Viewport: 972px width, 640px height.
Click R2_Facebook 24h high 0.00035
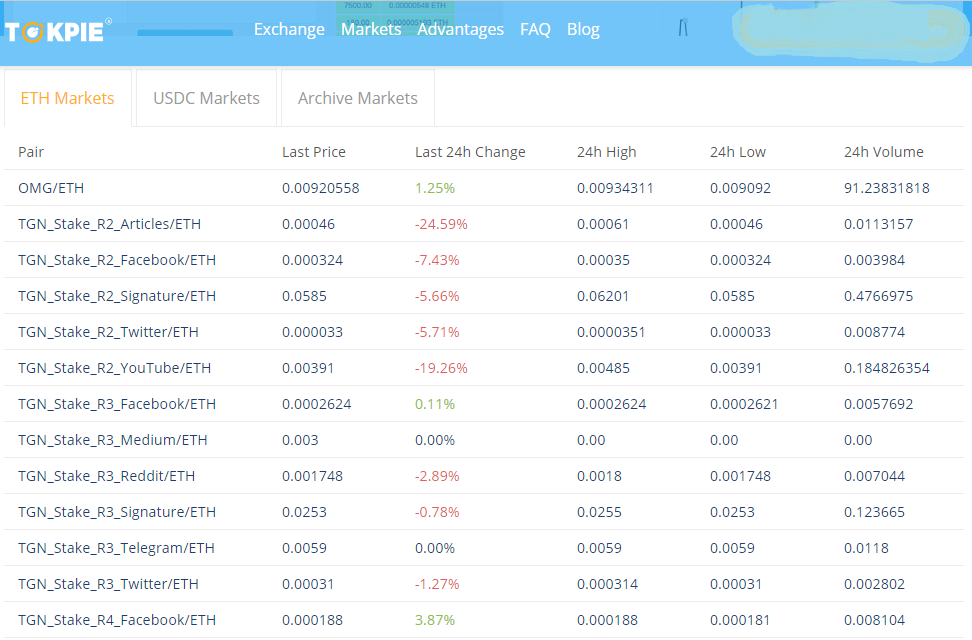pos(603,260)
